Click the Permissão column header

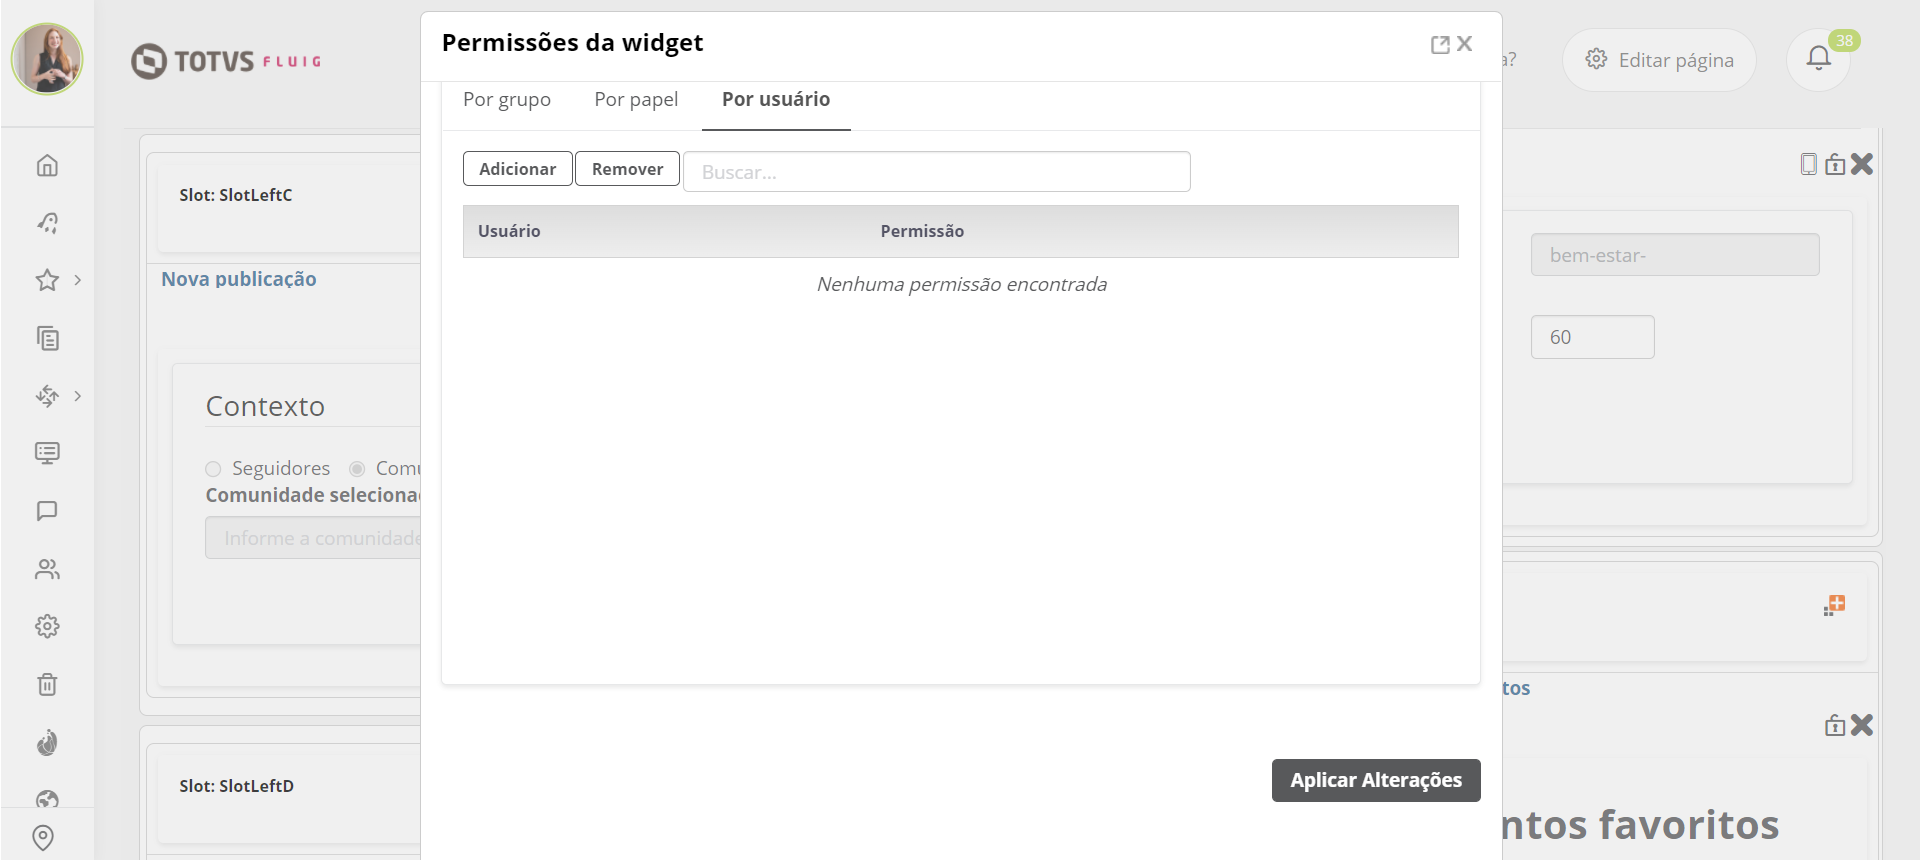922,231
